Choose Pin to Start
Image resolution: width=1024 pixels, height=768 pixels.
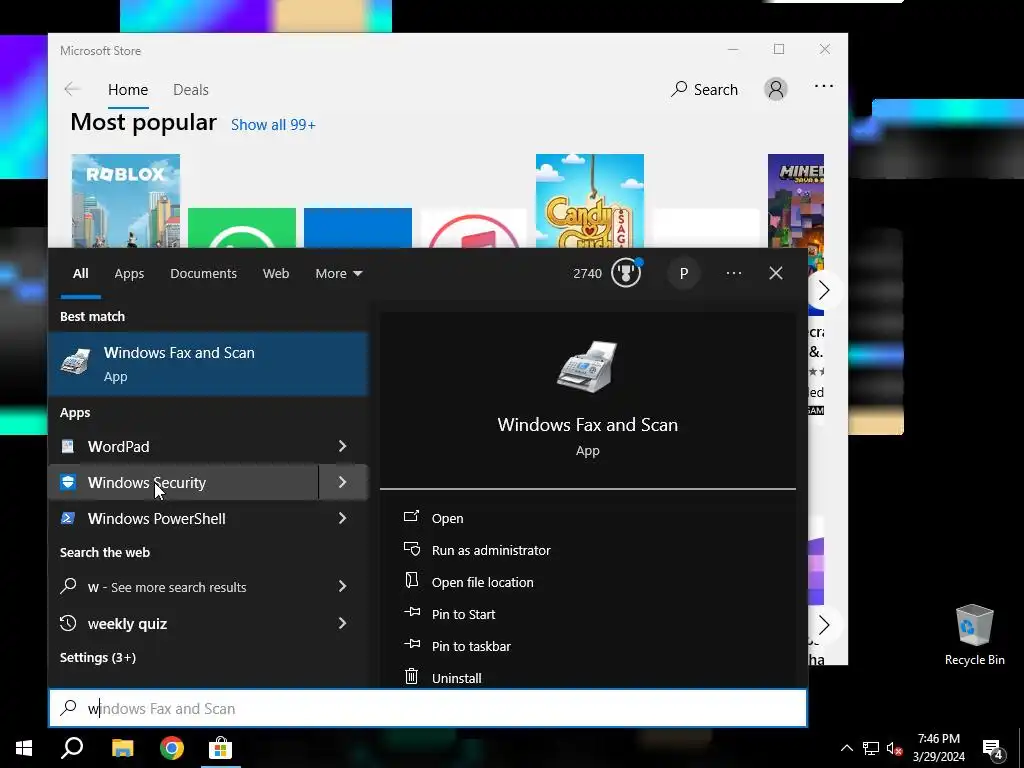pyautogui.click(x=464, y=615)
